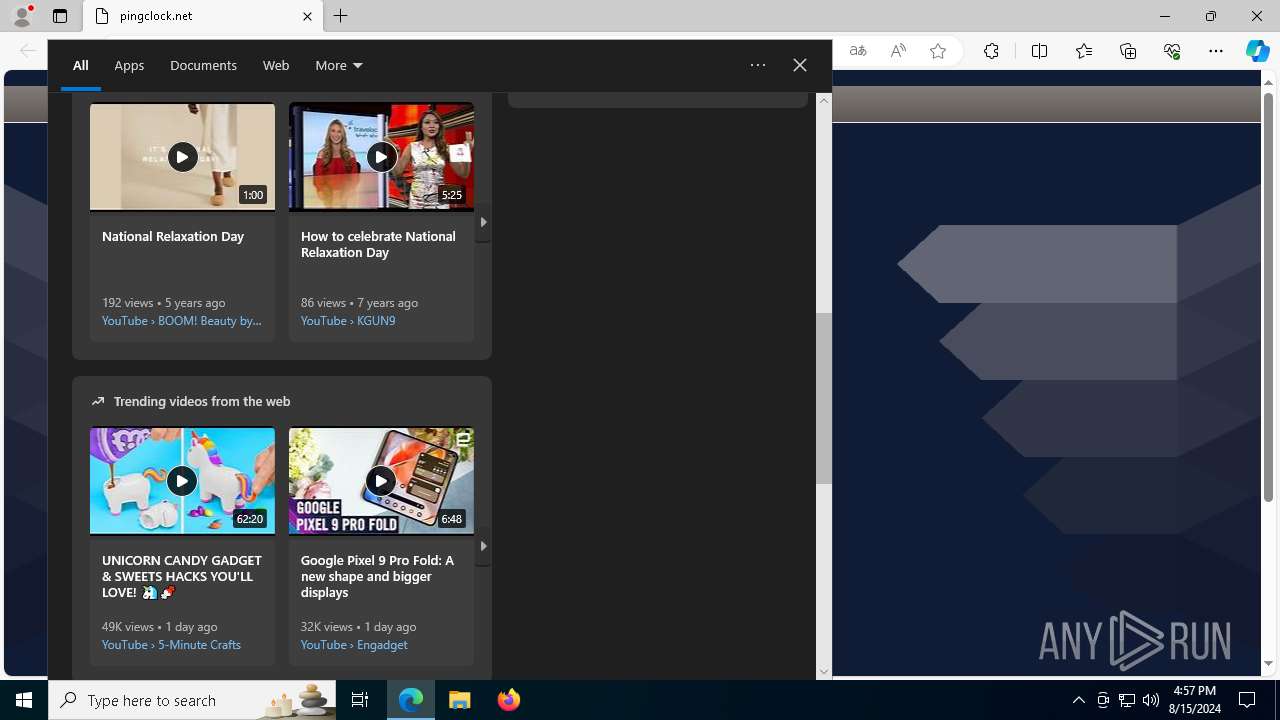This screenshot has height=720, width=1280.
Task: Open search panel options ellipsis
Action: [x=758, y=65]
